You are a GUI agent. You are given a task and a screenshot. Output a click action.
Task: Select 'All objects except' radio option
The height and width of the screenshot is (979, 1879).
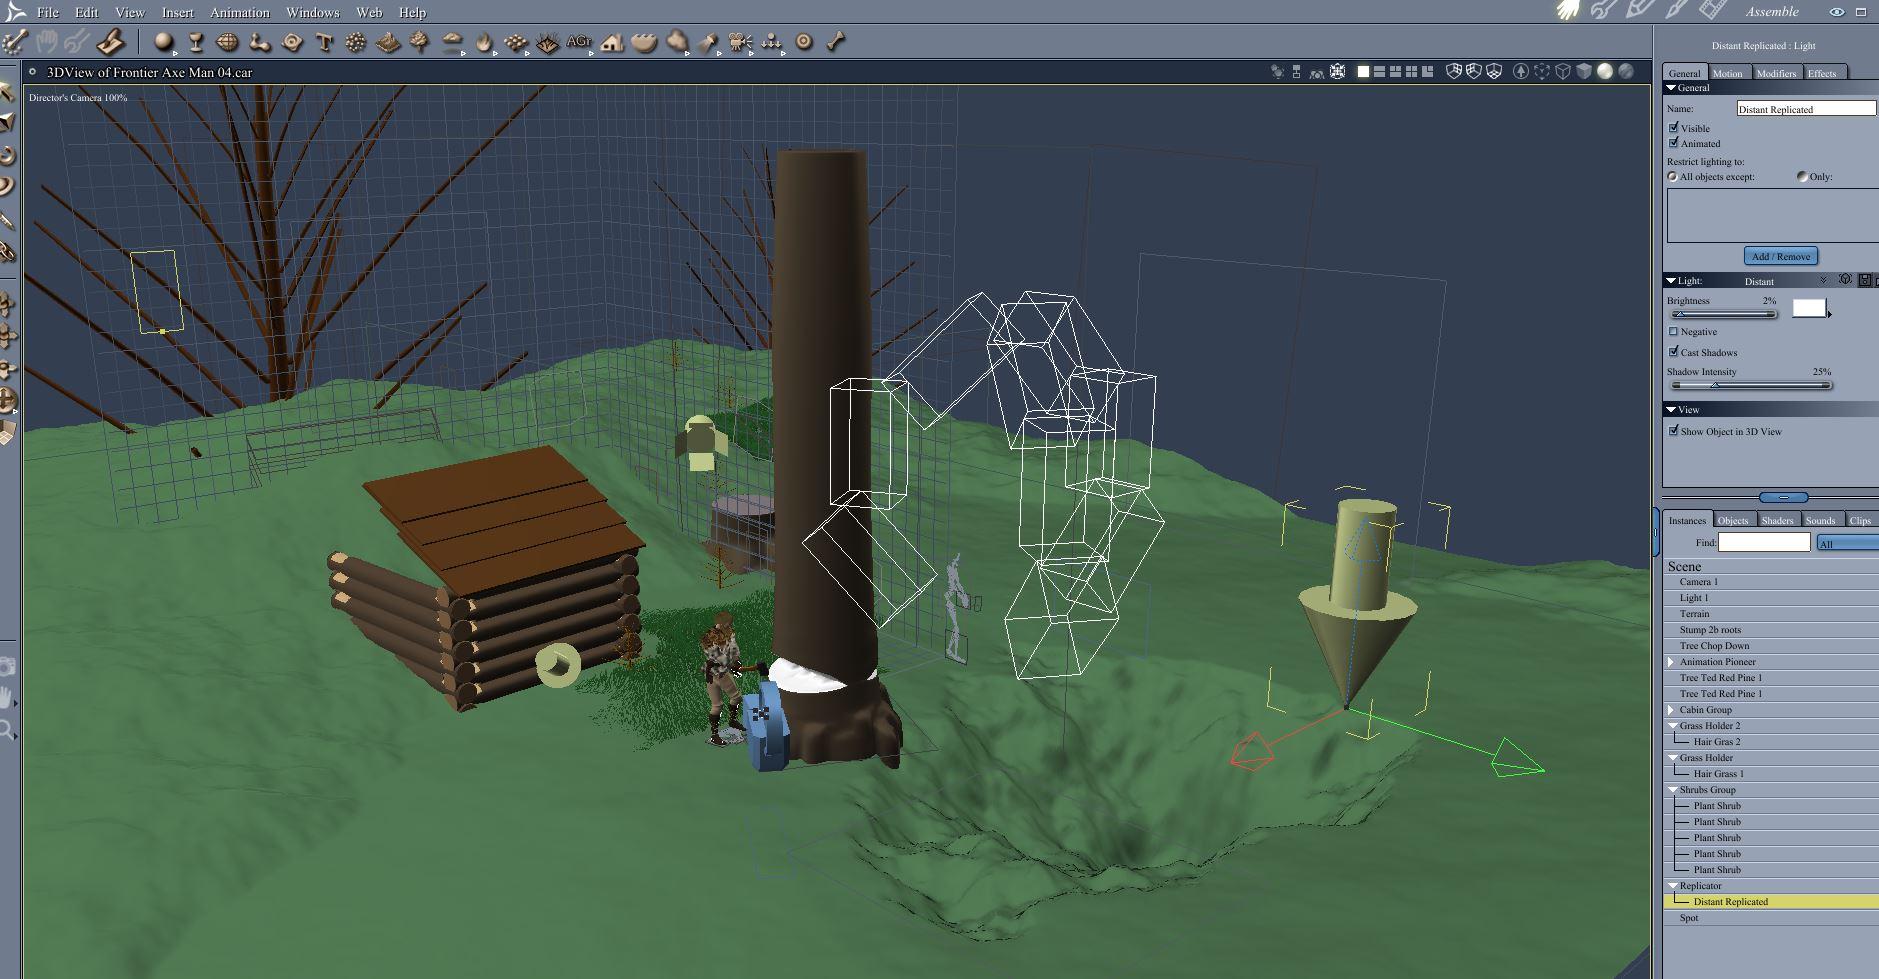1672,177
